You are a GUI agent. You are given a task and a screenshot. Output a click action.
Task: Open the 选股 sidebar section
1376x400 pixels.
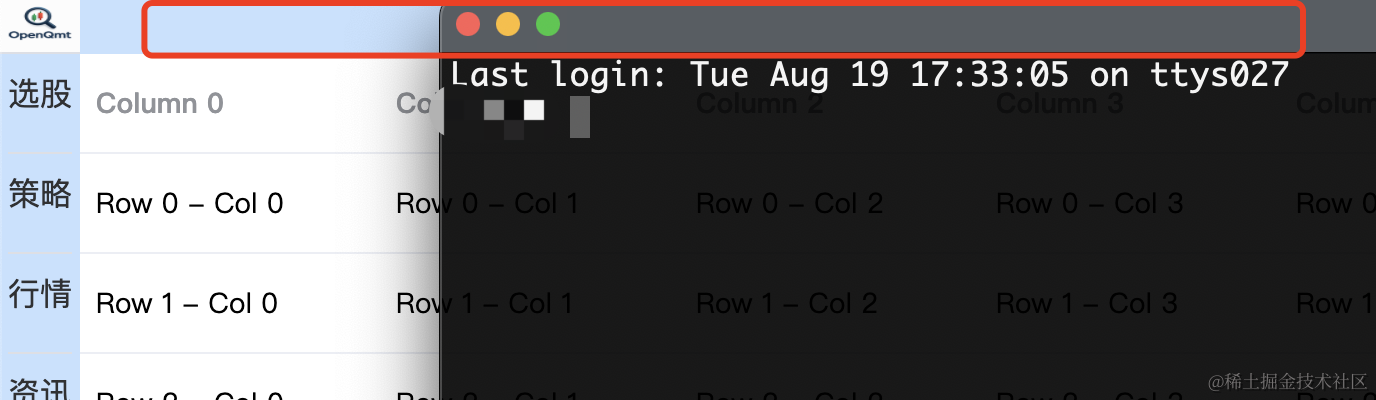[x=40, y=95]
